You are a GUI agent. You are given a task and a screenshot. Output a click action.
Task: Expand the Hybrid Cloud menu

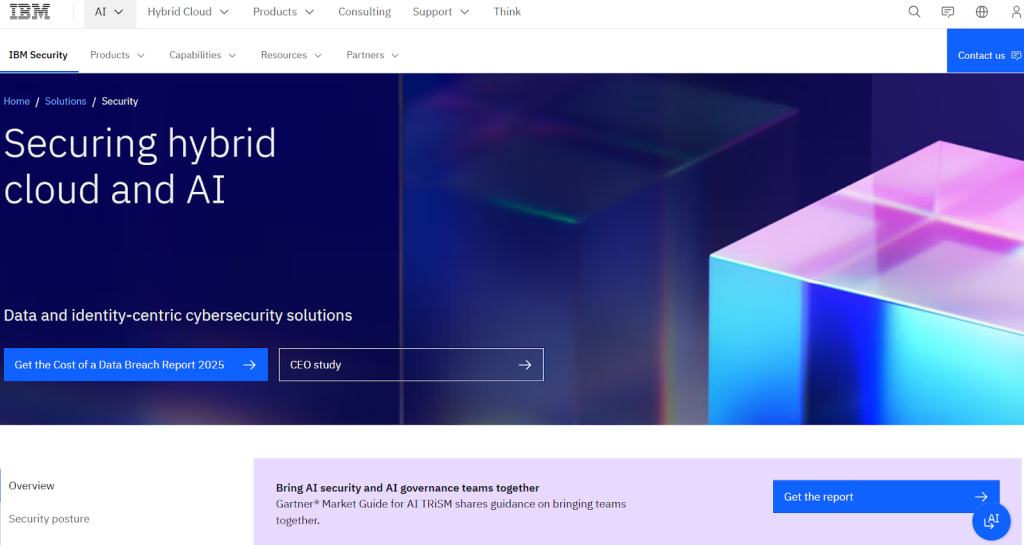(x=188, y=12)
